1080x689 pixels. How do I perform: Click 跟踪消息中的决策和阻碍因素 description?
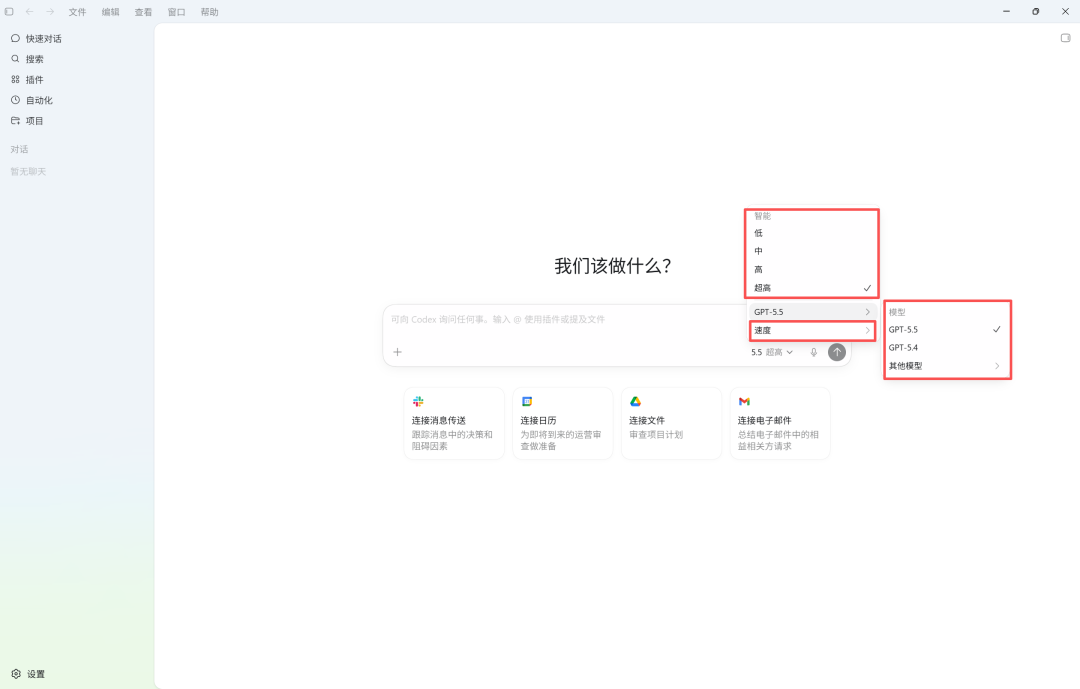(x=453, y=440)
